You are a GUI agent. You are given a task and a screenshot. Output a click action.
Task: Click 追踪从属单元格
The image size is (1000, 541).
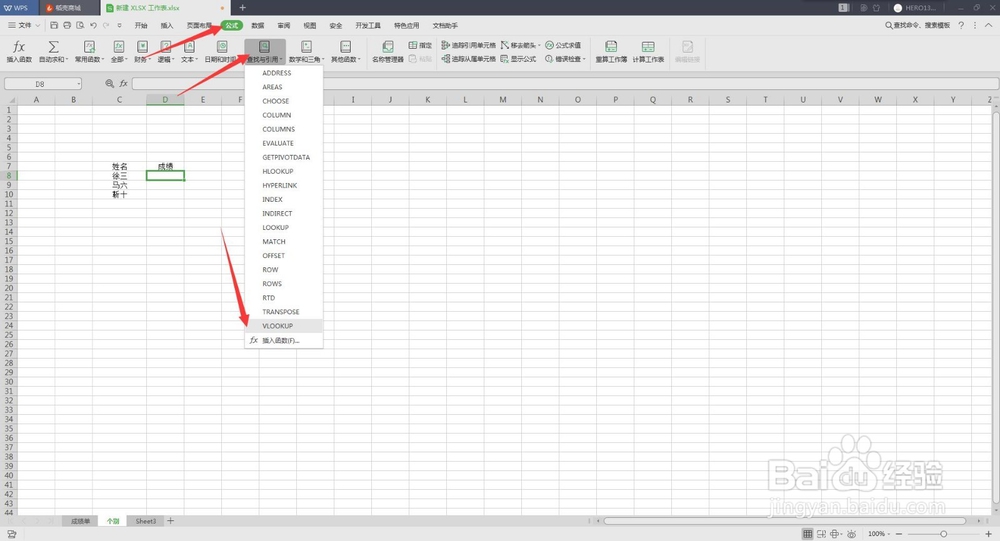pos(469,59)
